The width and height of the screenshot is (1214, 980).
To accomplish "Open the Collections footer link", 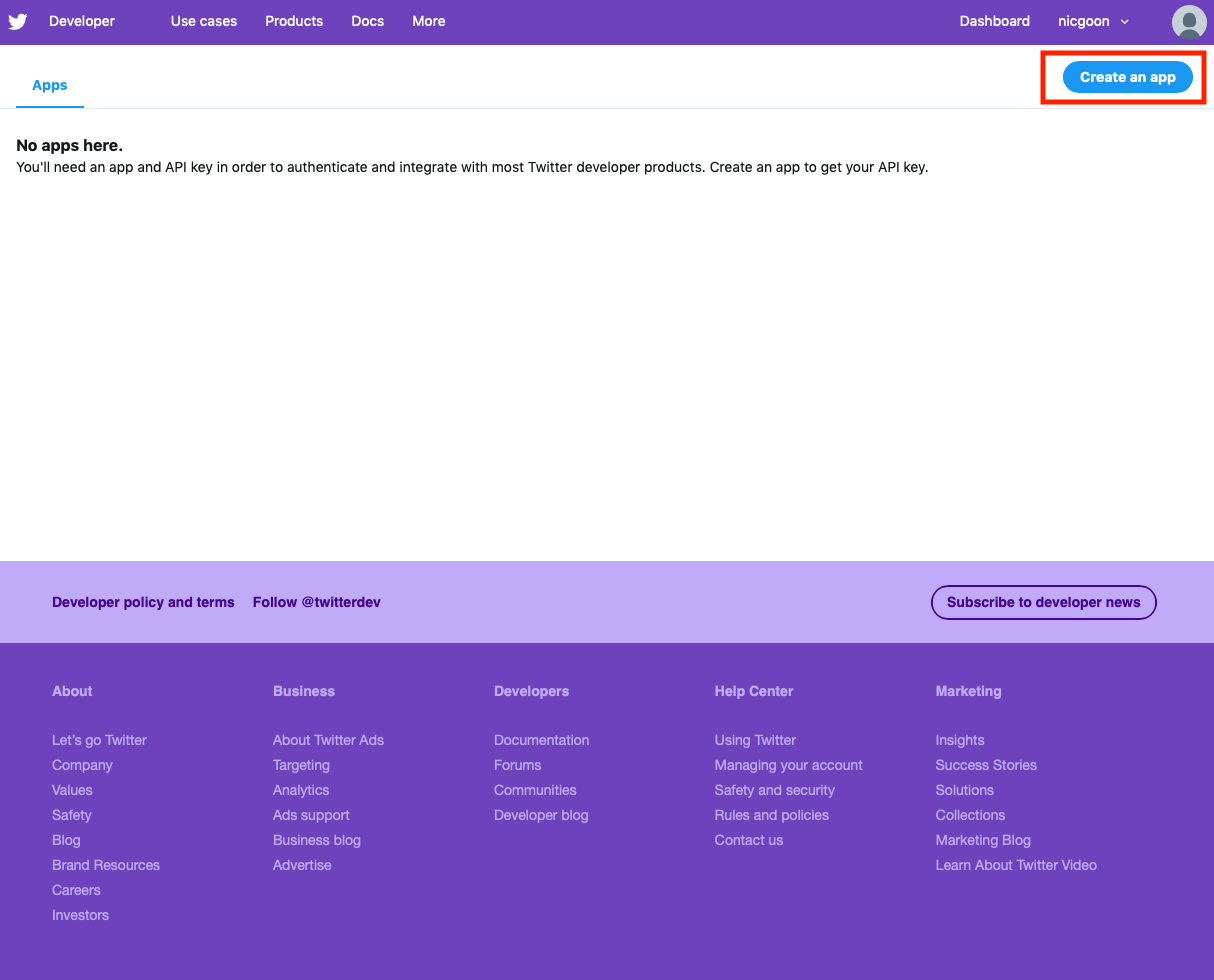I will coord(970,815).
